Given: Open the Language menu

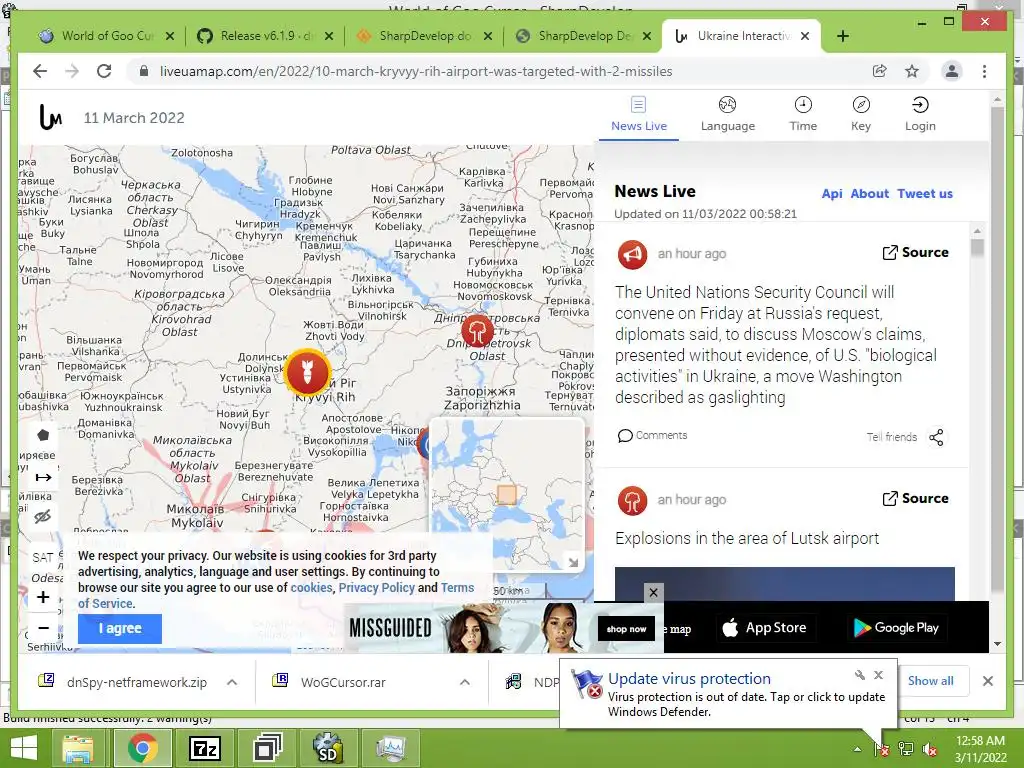Looking at the screenshot, I should tap(728, 114).
